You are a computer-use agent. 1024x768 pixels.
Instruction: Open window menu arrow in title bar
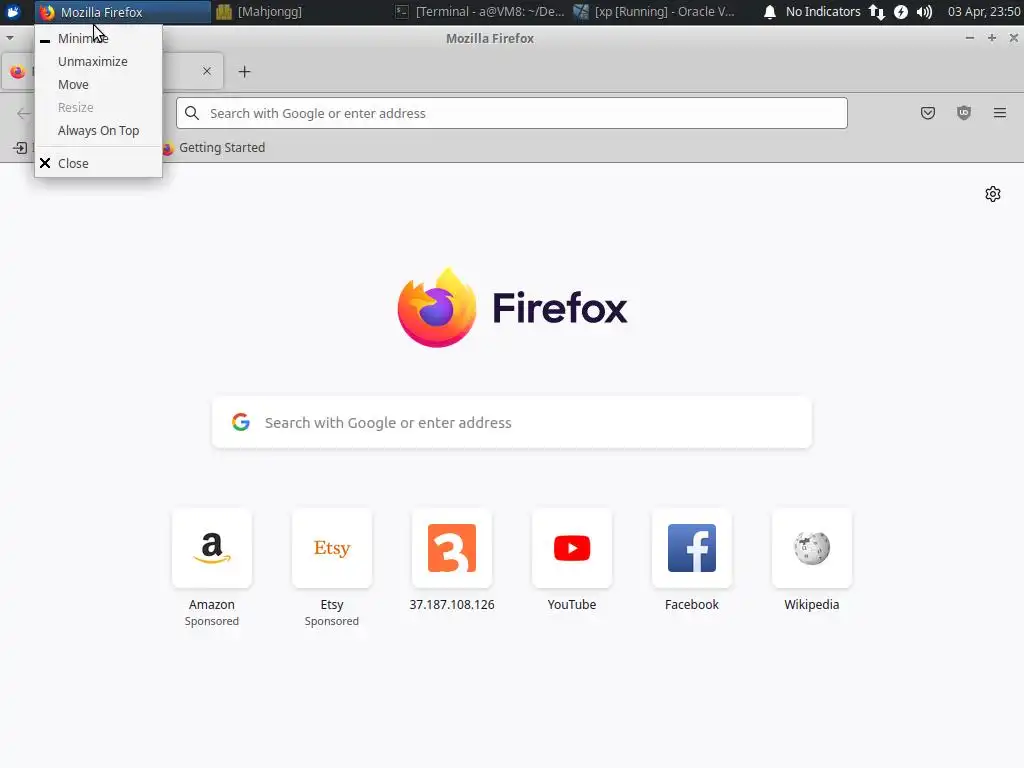(x=10, y=38)
